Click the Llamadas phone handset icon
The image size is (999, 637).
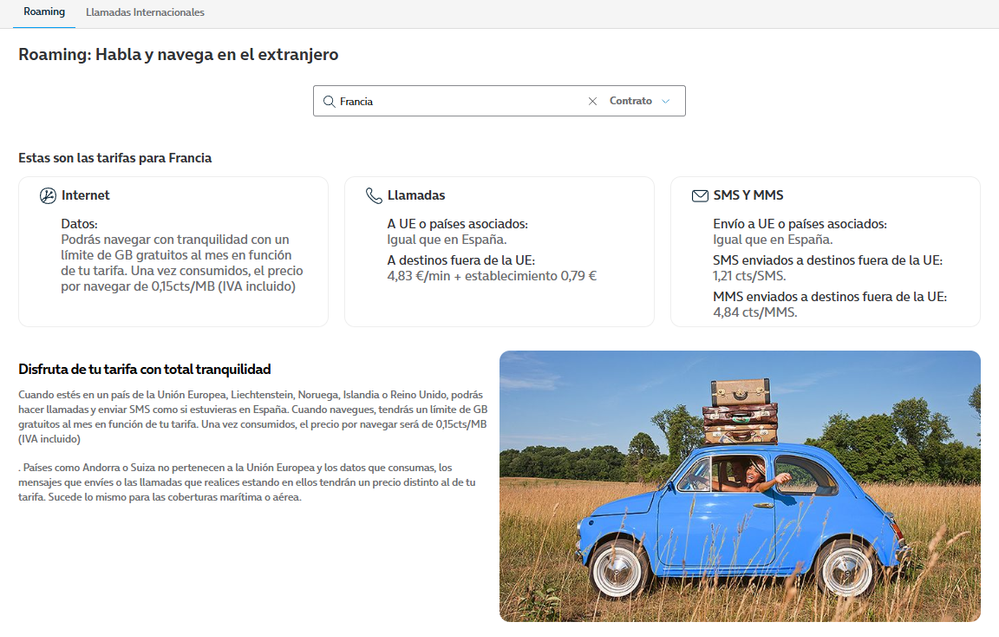coord(373,196)
